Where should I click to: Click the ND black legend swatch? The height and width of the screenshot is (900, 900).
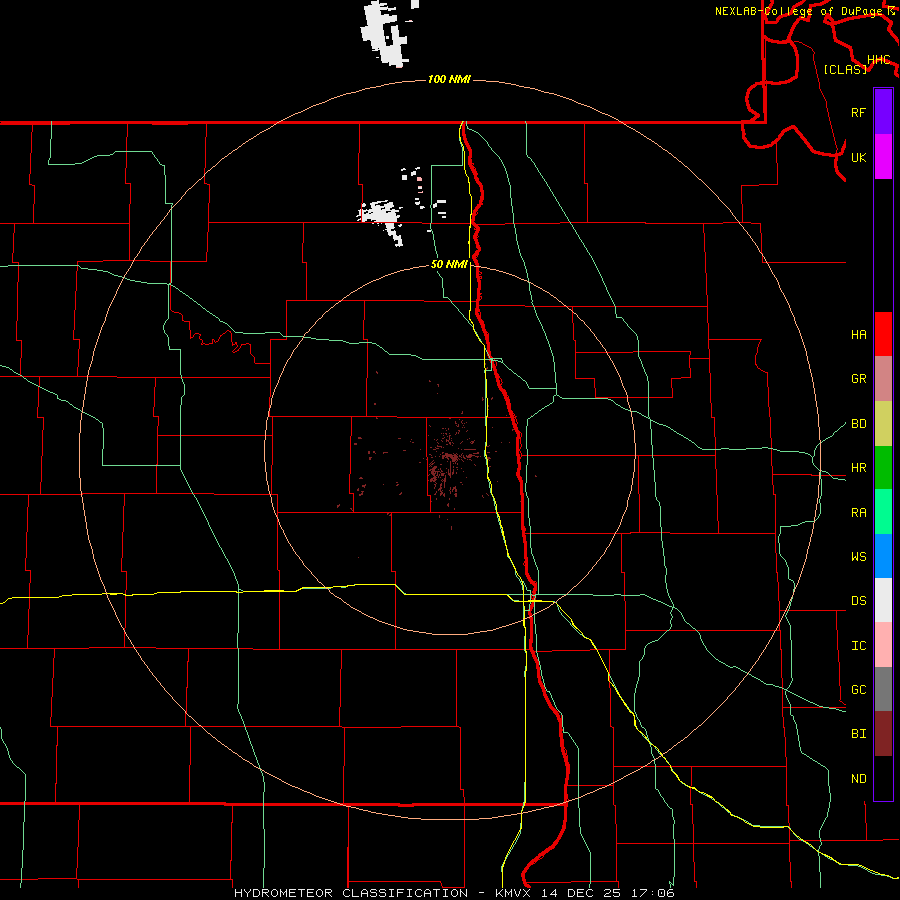[x=883, y=778]
